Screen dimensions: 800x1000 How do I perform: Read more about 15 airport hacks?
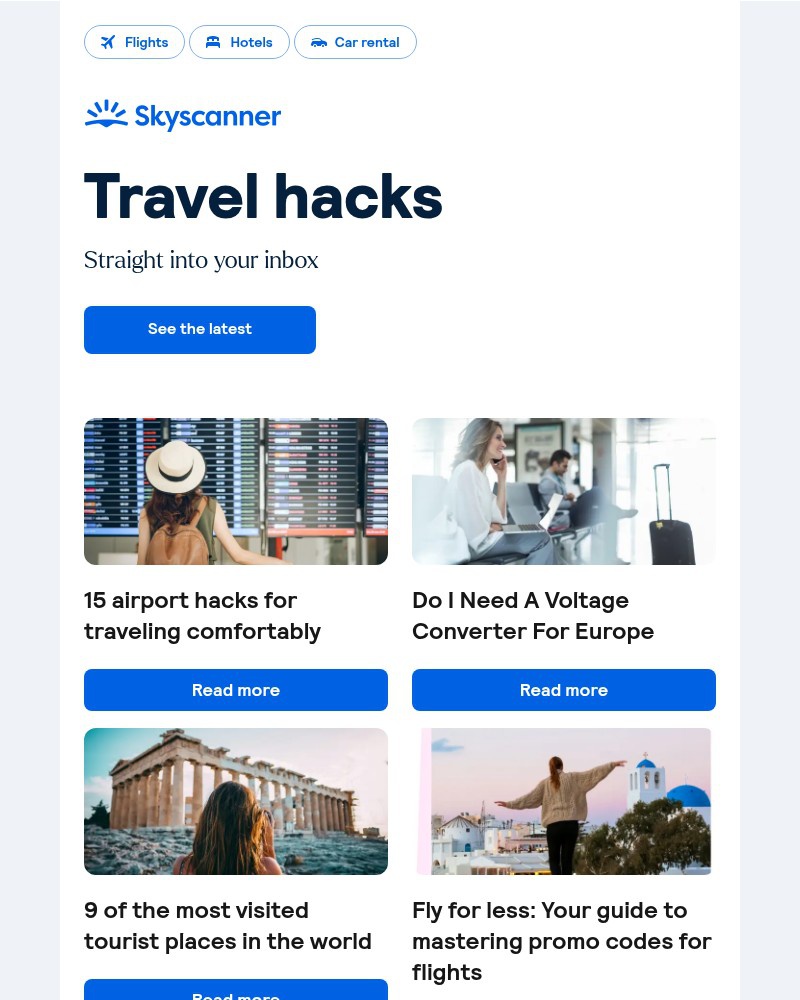click(x=236, y=690)
